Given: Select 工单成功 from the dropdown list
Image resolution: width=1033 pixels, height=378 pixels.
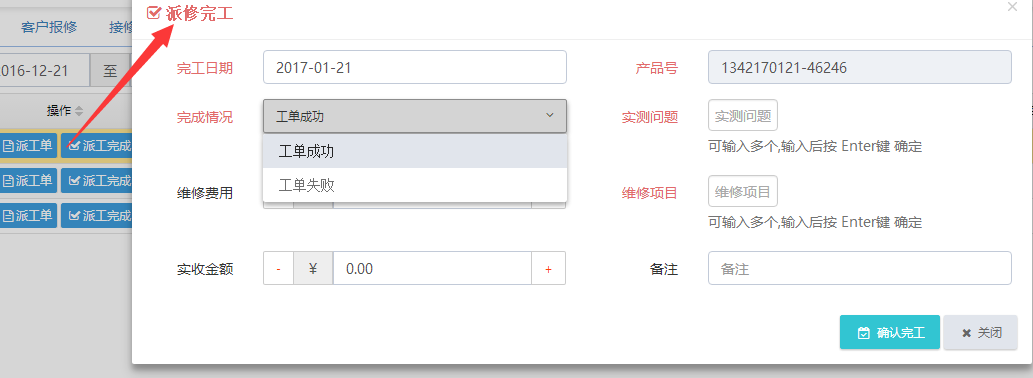Looking at the screenshot, I should click(415, 151).
